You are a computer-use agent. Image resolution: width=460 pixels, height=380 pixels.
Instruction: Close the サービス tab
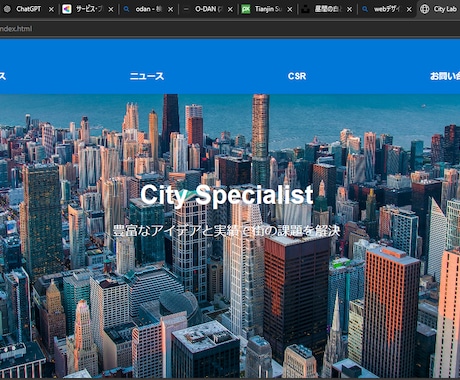tap(111, 9)
